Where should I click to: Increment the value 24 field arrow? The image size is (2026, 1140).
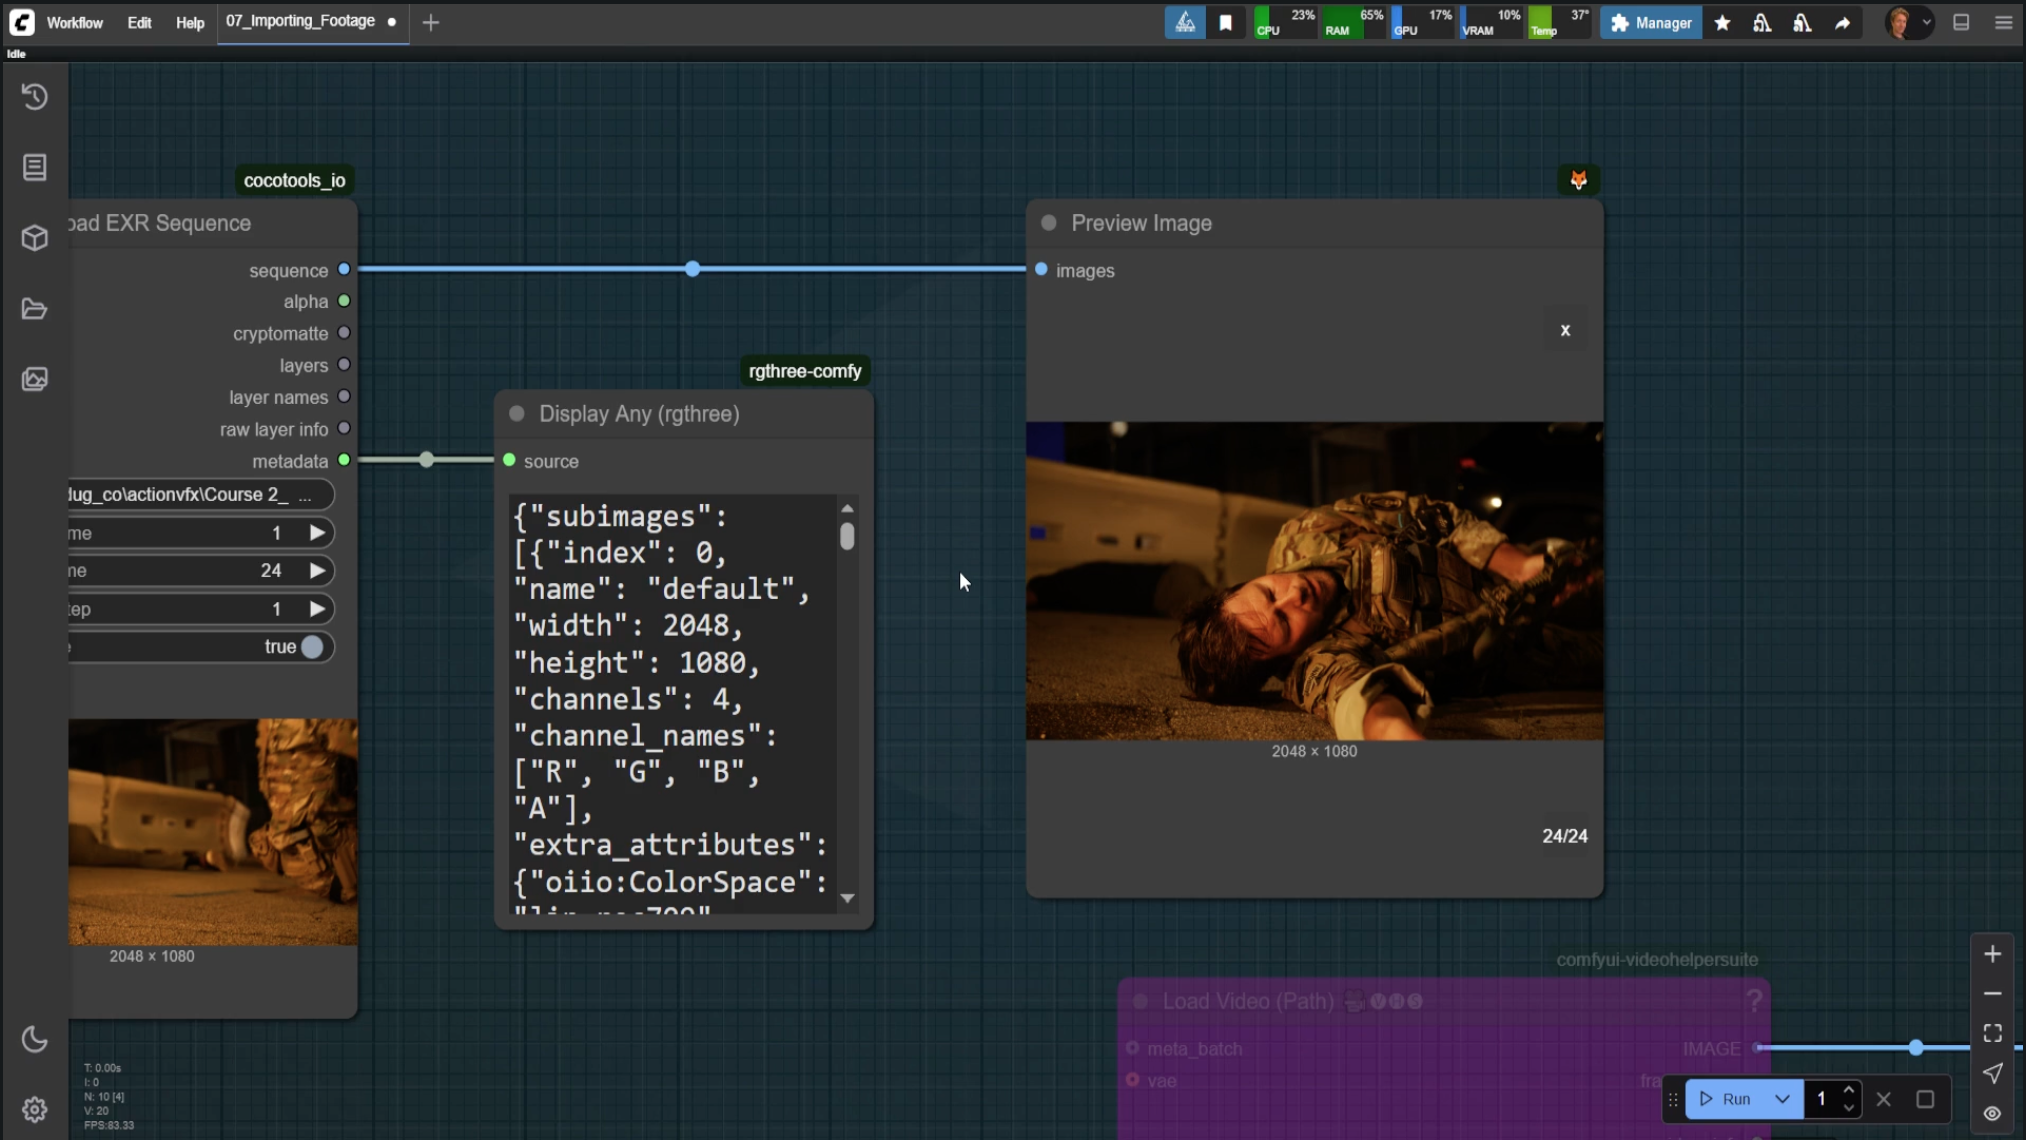click(317, 570)
